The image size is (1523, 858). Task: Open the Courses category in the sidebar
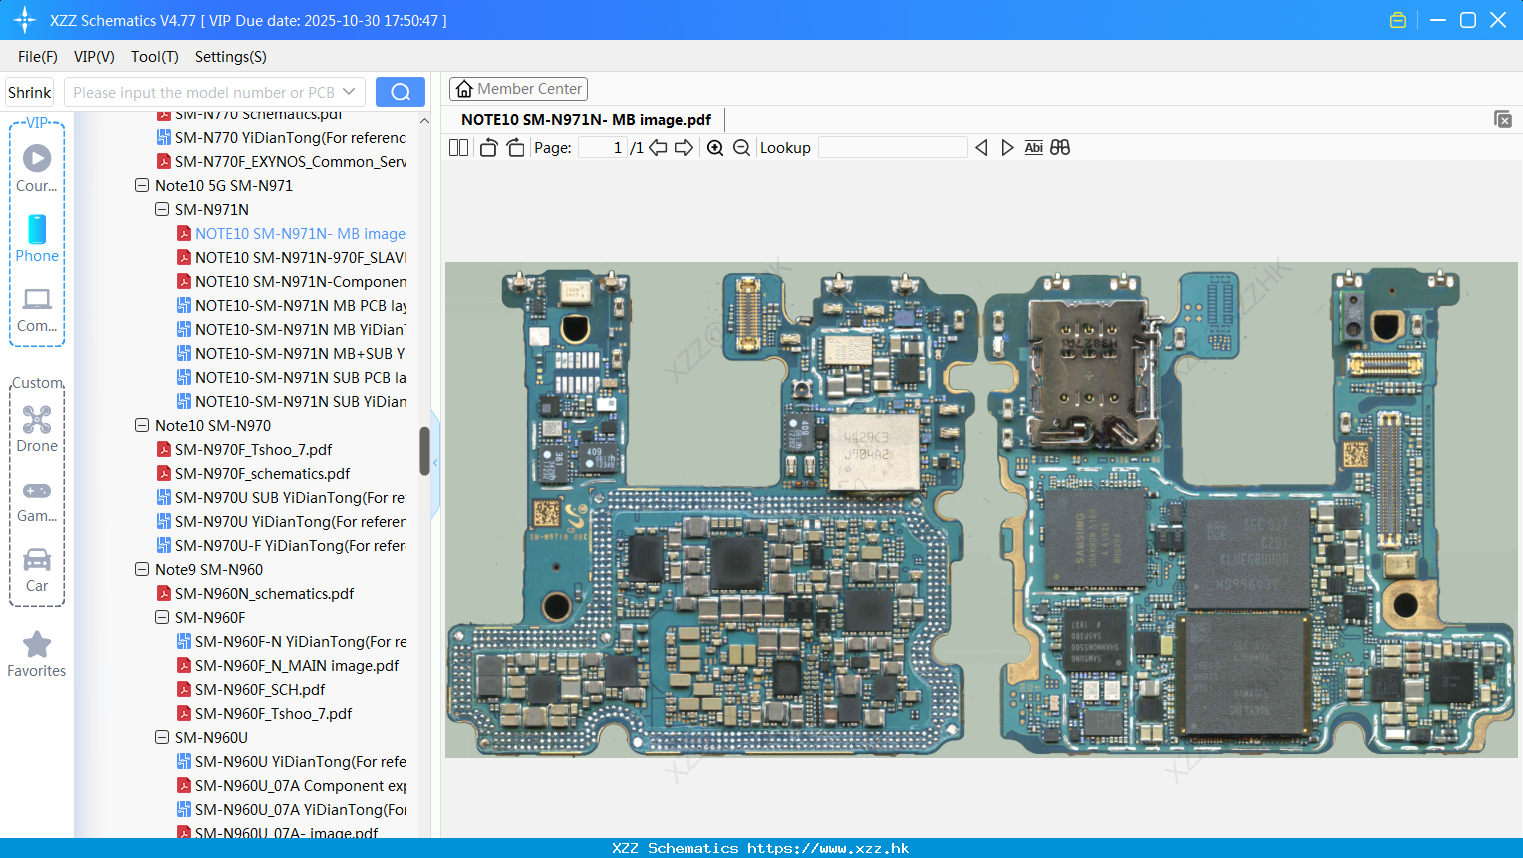[x=37, y=168]
